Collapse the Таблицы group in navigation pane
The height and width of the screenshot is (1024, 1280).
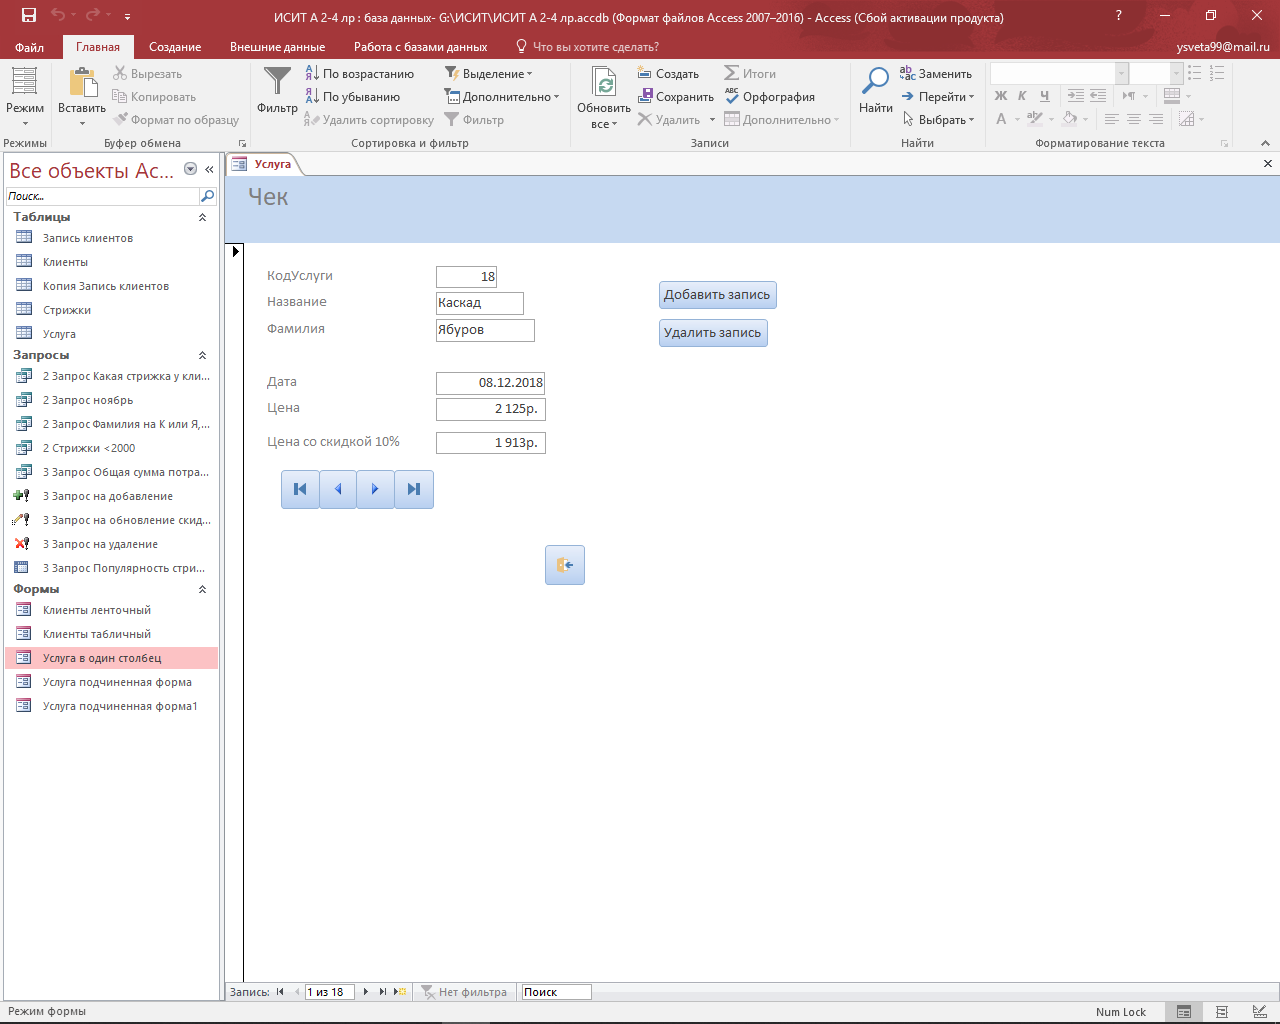point(202,217)
